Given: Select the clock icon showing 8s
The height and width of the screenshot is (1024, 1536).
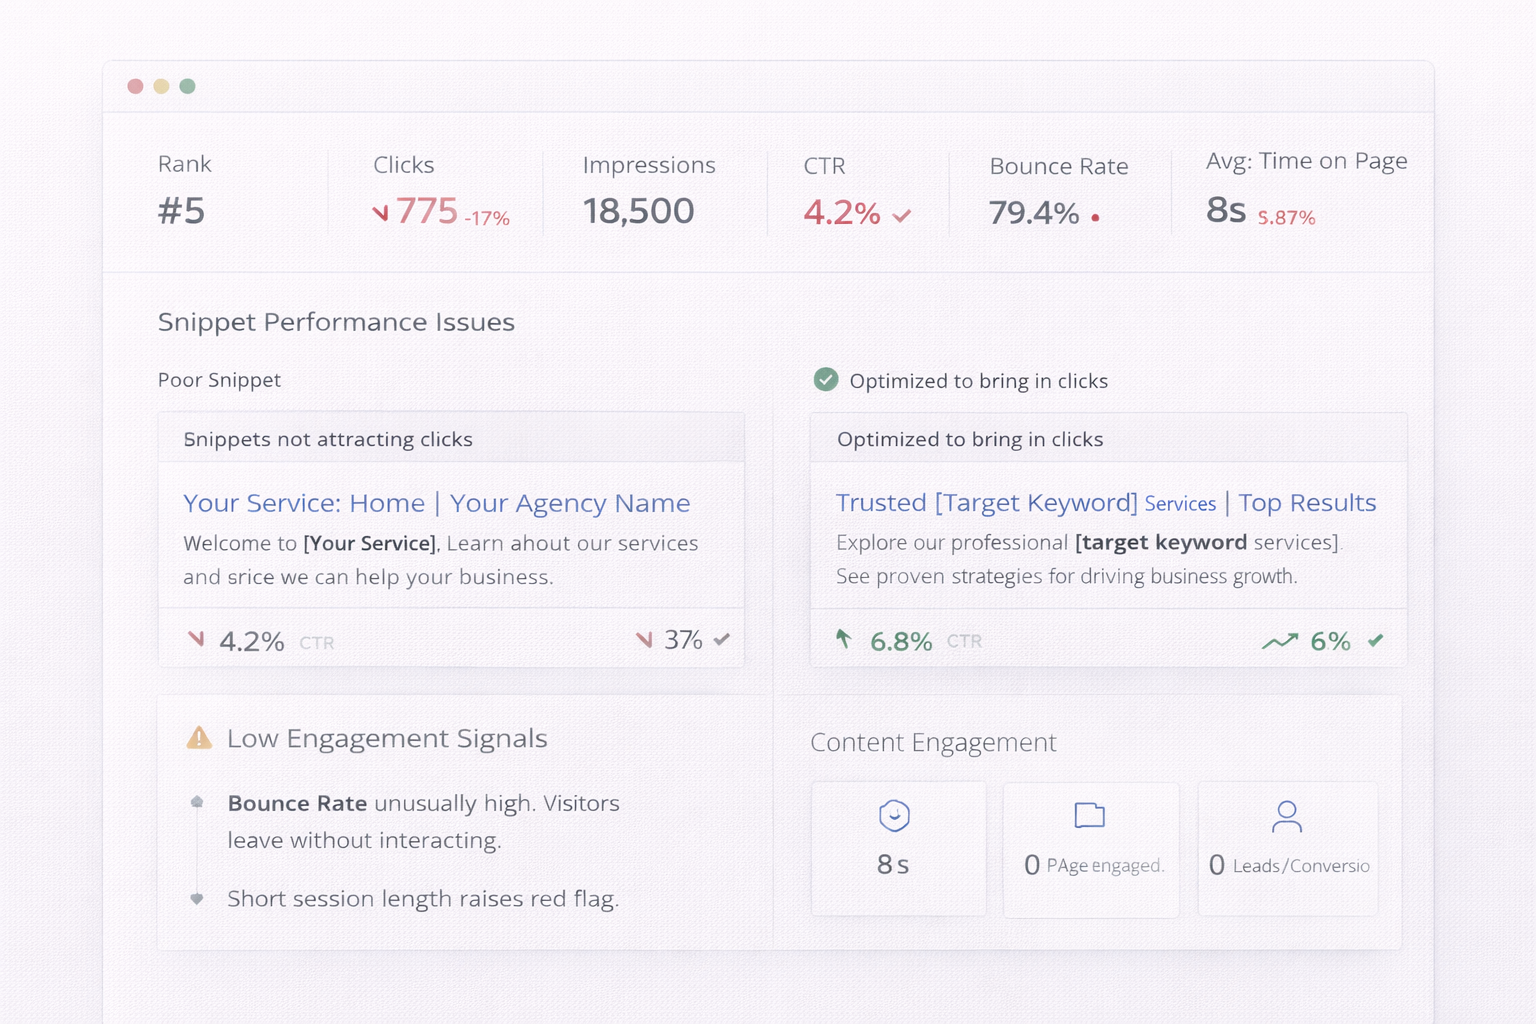Looking at the screenshot, I should pos(895,816).
